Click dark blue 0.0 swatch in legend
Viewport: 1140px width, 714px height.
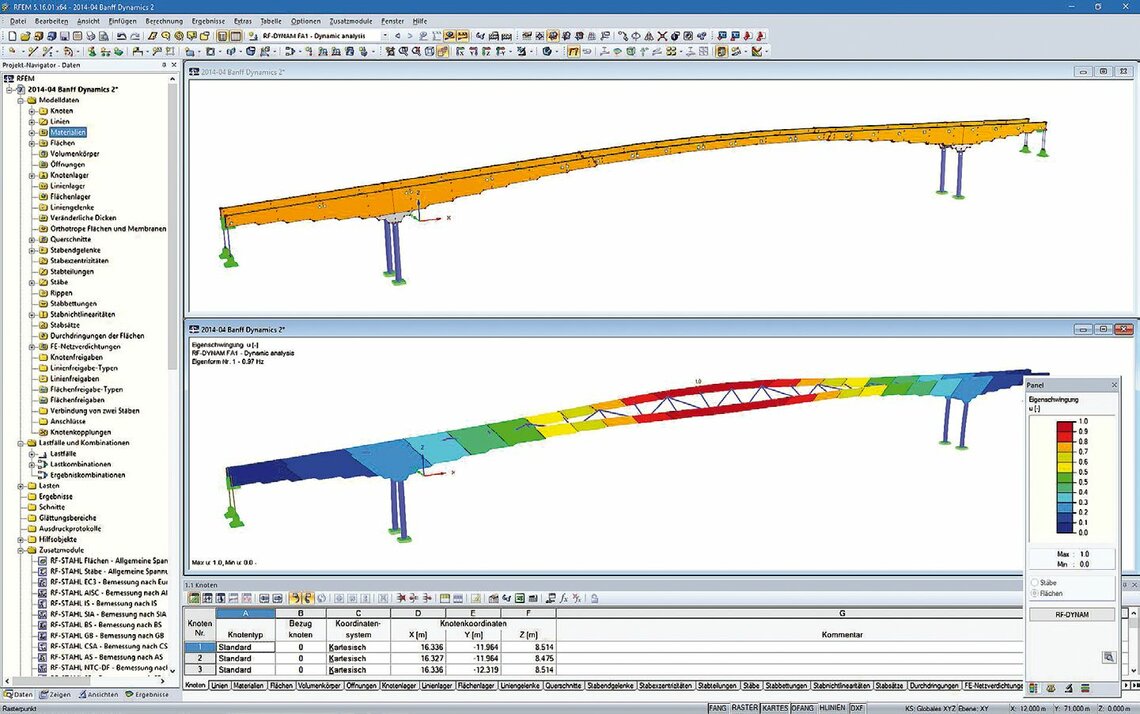click(x=1065, y=529)
